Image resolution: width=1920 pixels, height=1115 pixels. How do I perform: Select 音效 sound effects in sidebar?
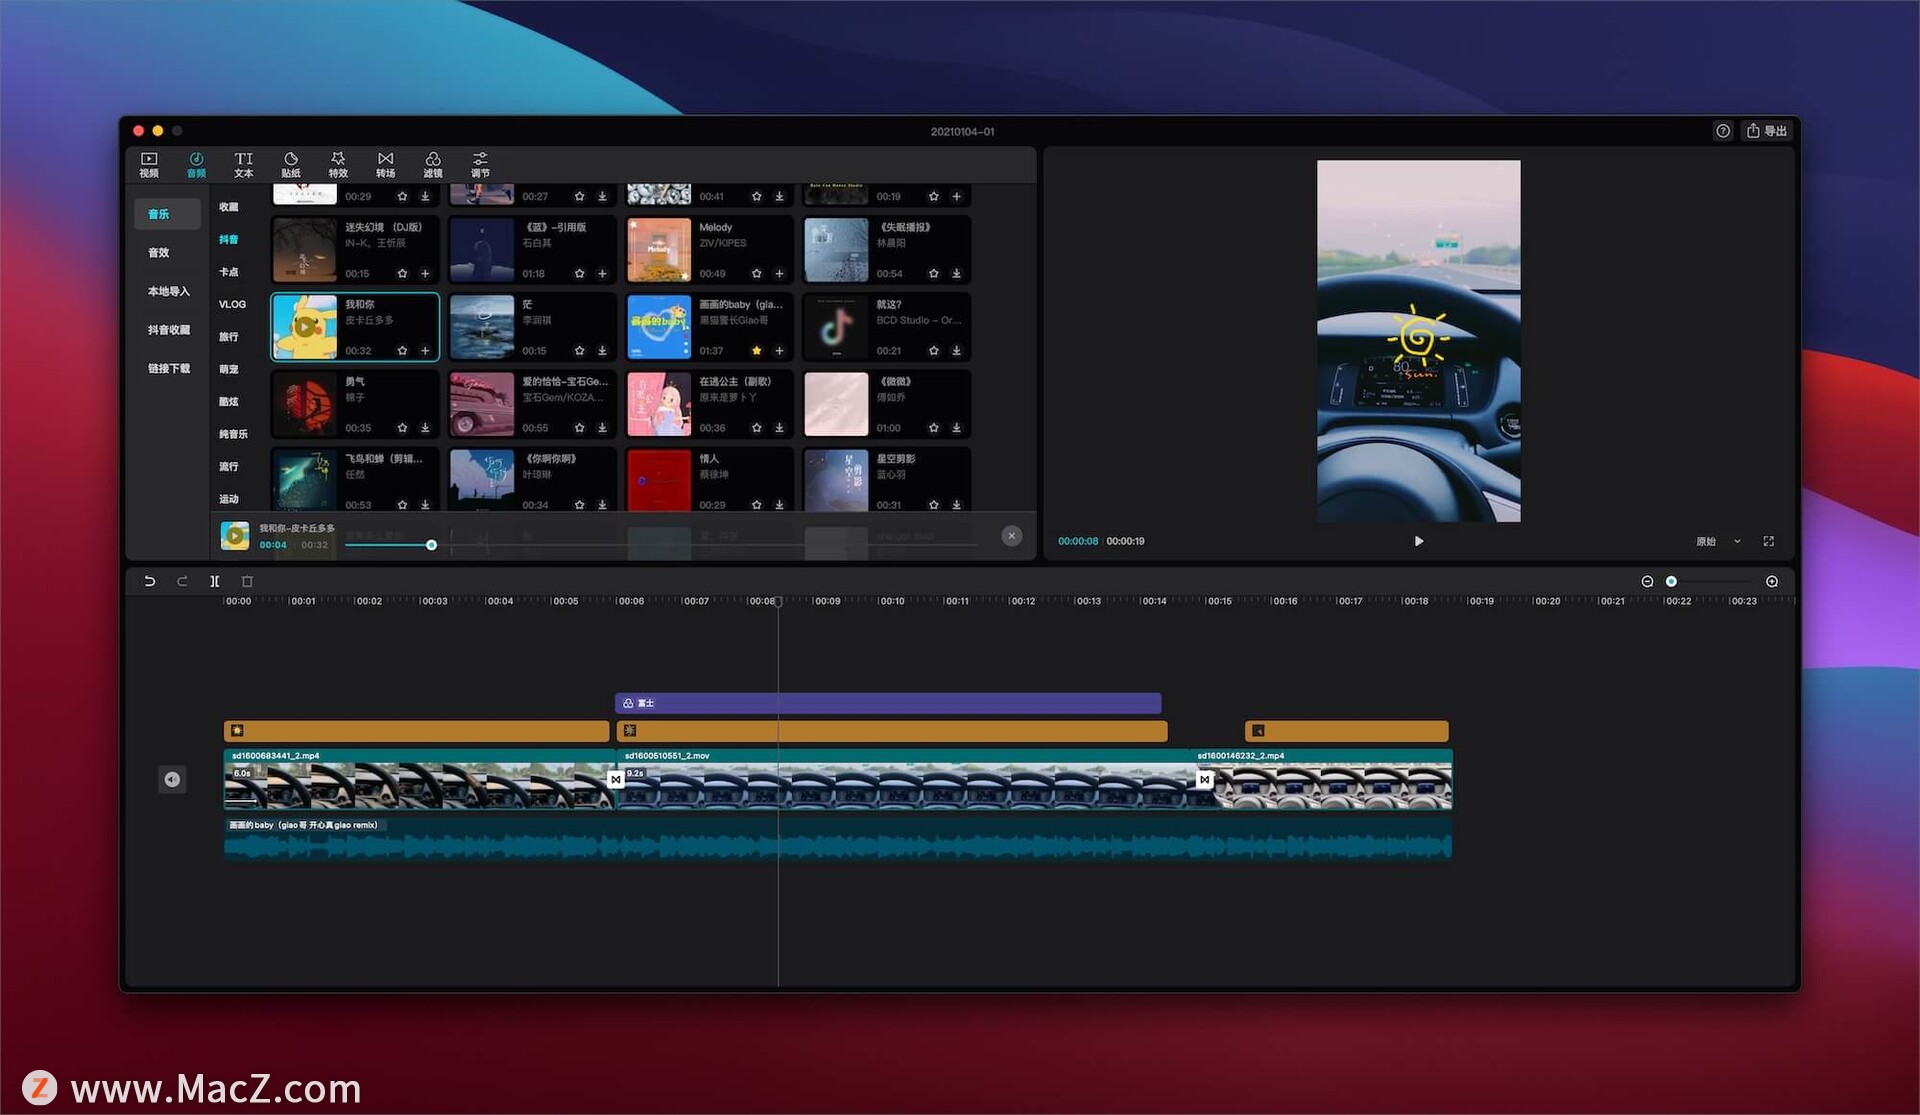tap(159, 253)
